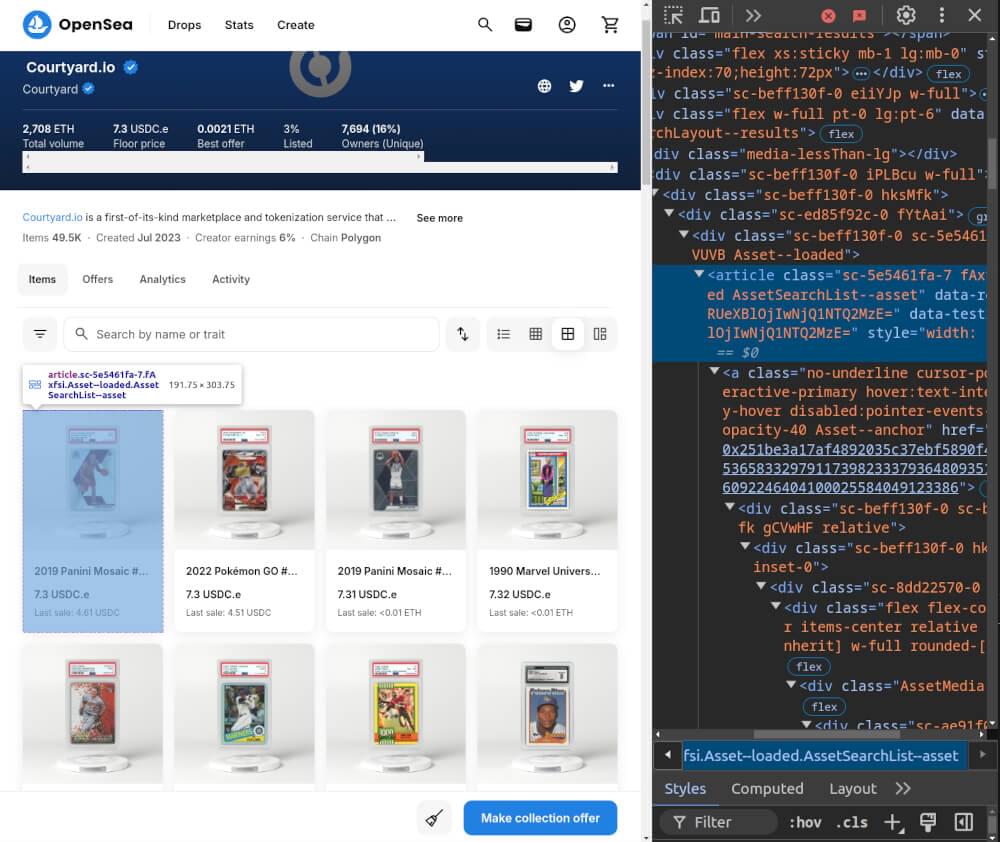Switch results to list view layout
1000x842 pixels.
(x=504, y=333)
